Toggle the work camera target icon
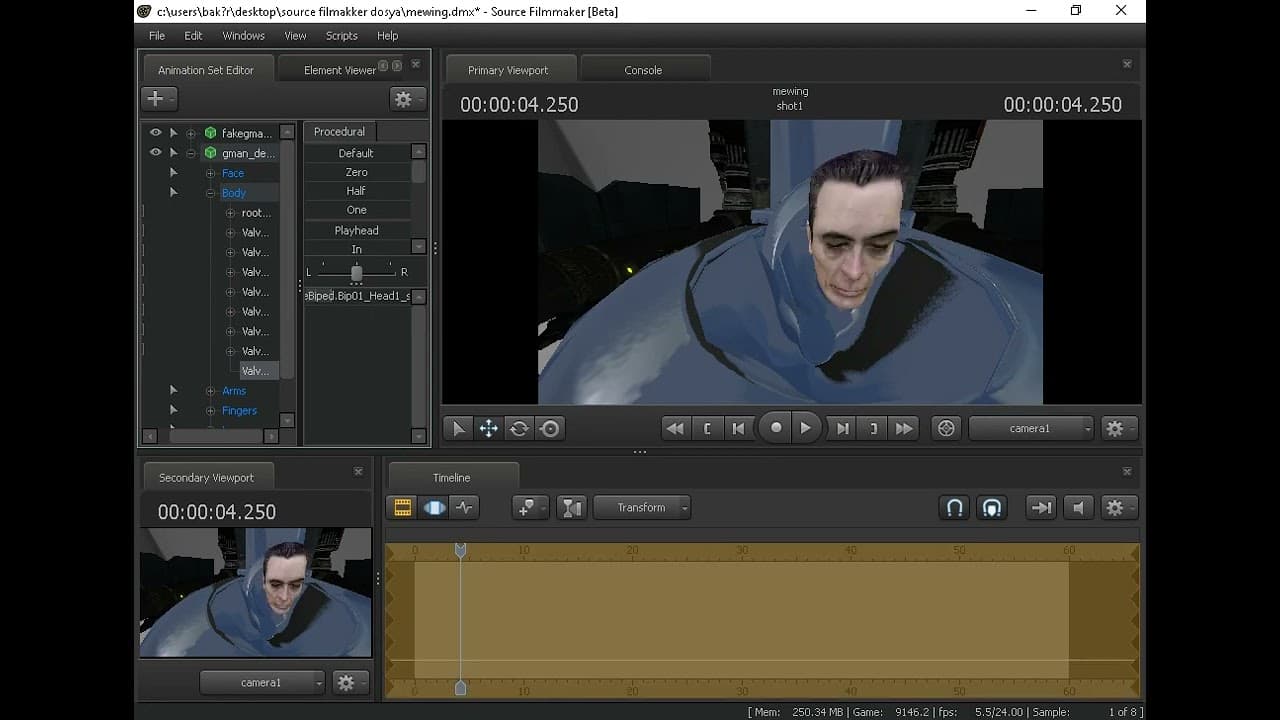The width and height of the screenshot is (1280, 720). [946, 428]
